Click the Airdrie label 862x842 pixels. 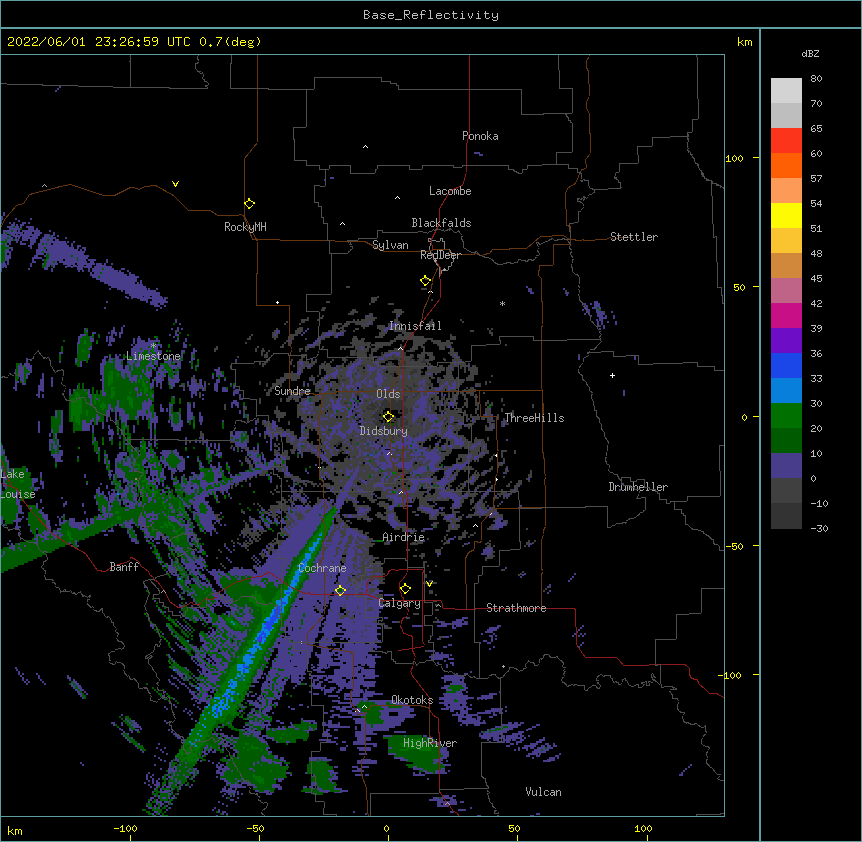[x=404, y=537]
